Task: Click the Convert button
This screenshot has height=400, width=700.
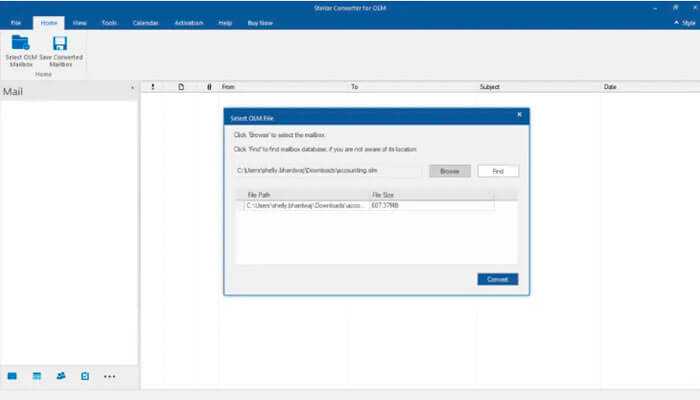Action: pos(498,279)
